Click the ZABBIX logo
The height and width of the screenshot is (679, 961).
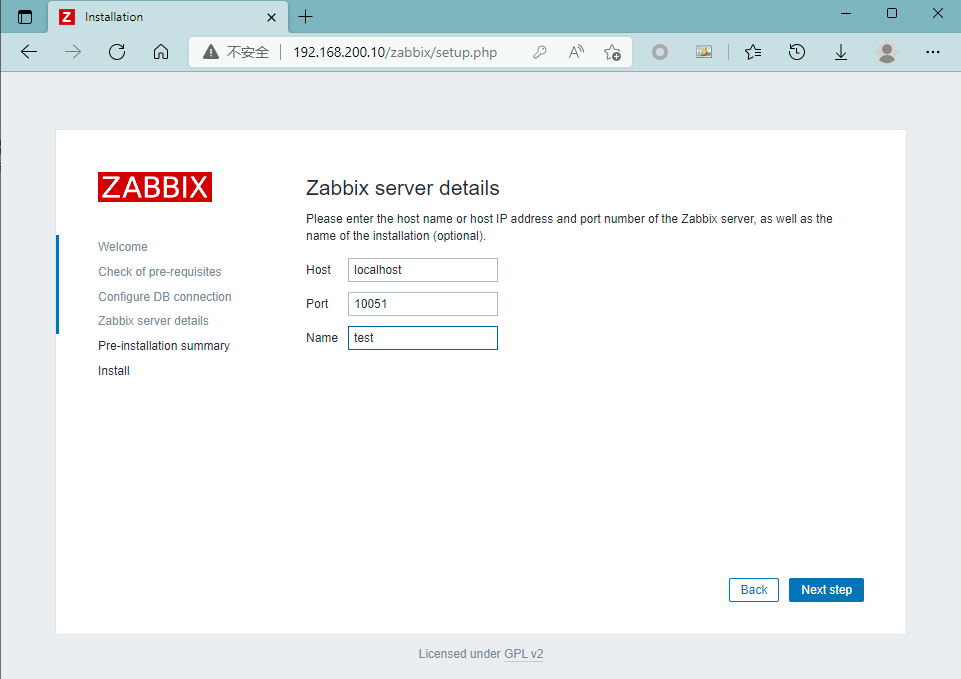click(155, 187)
